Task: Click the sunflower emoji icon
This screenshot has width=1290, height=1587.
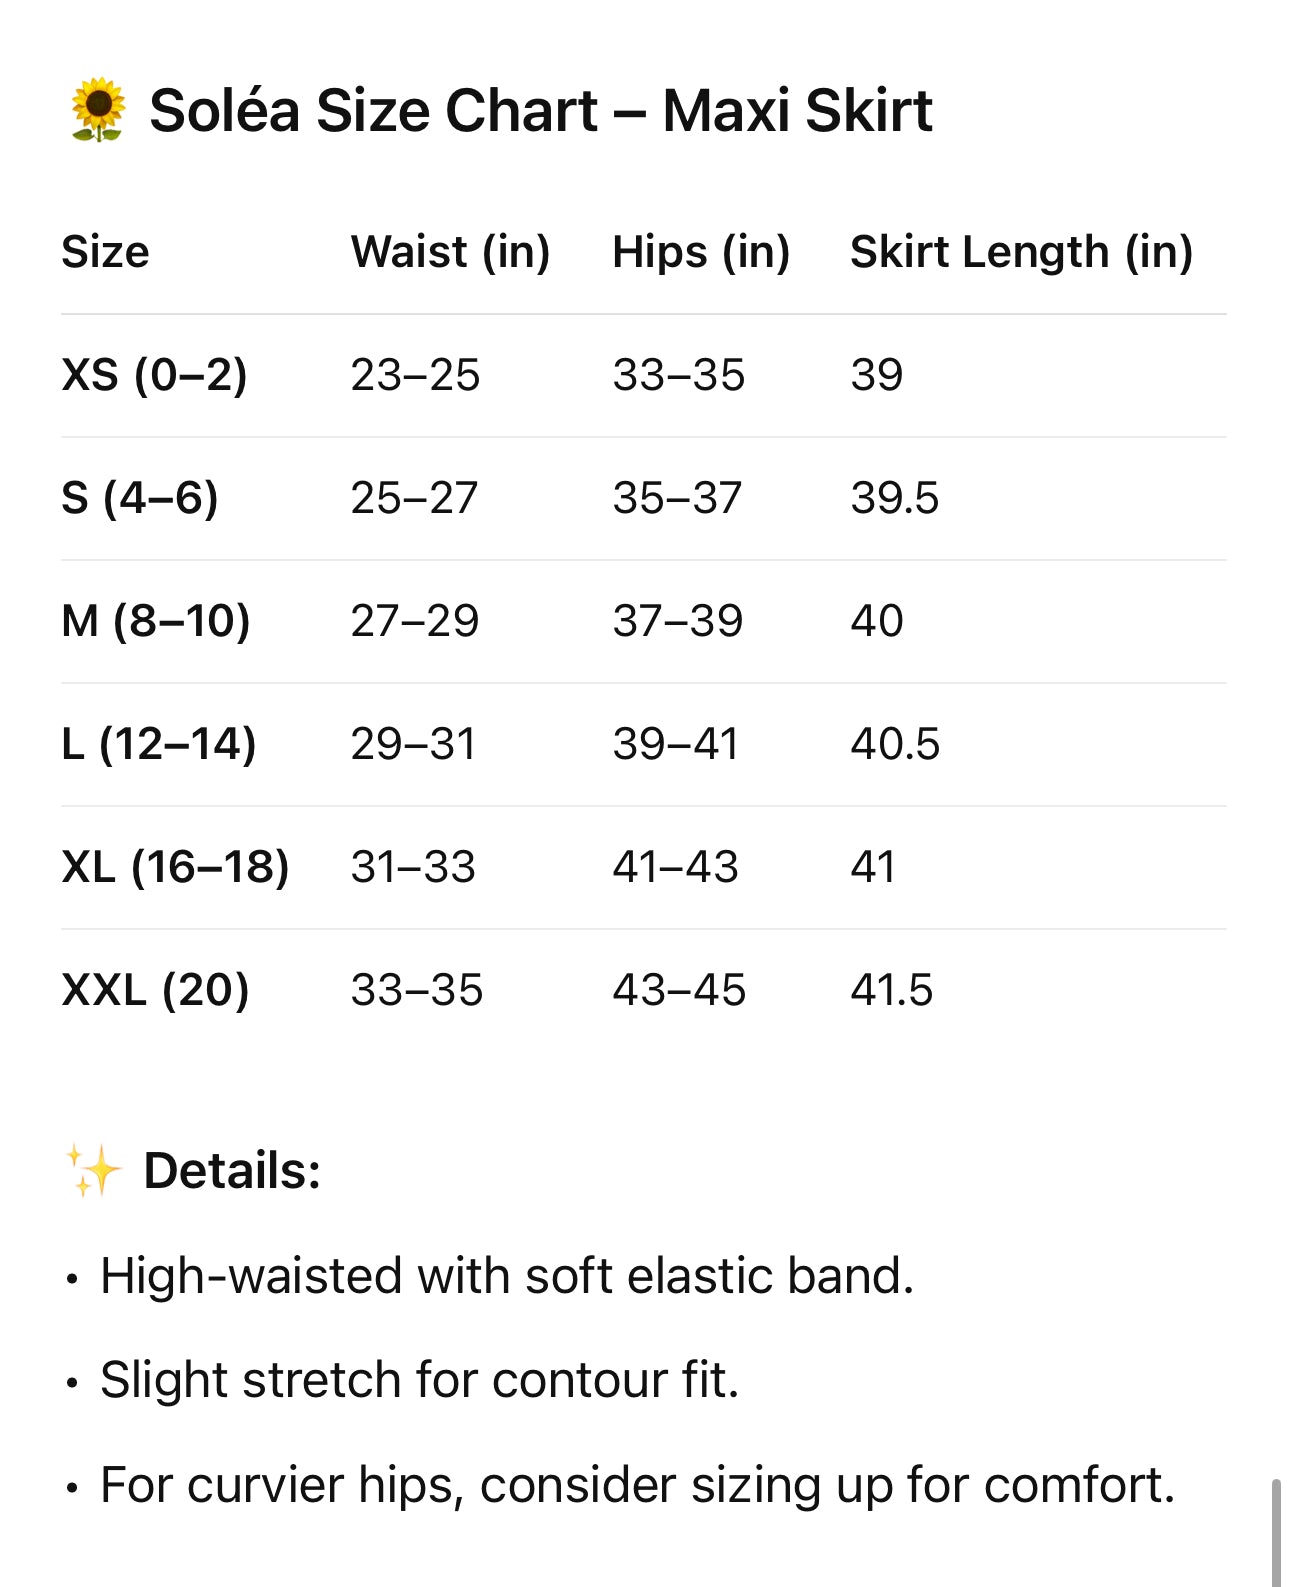Action: (x=98, y=110)
